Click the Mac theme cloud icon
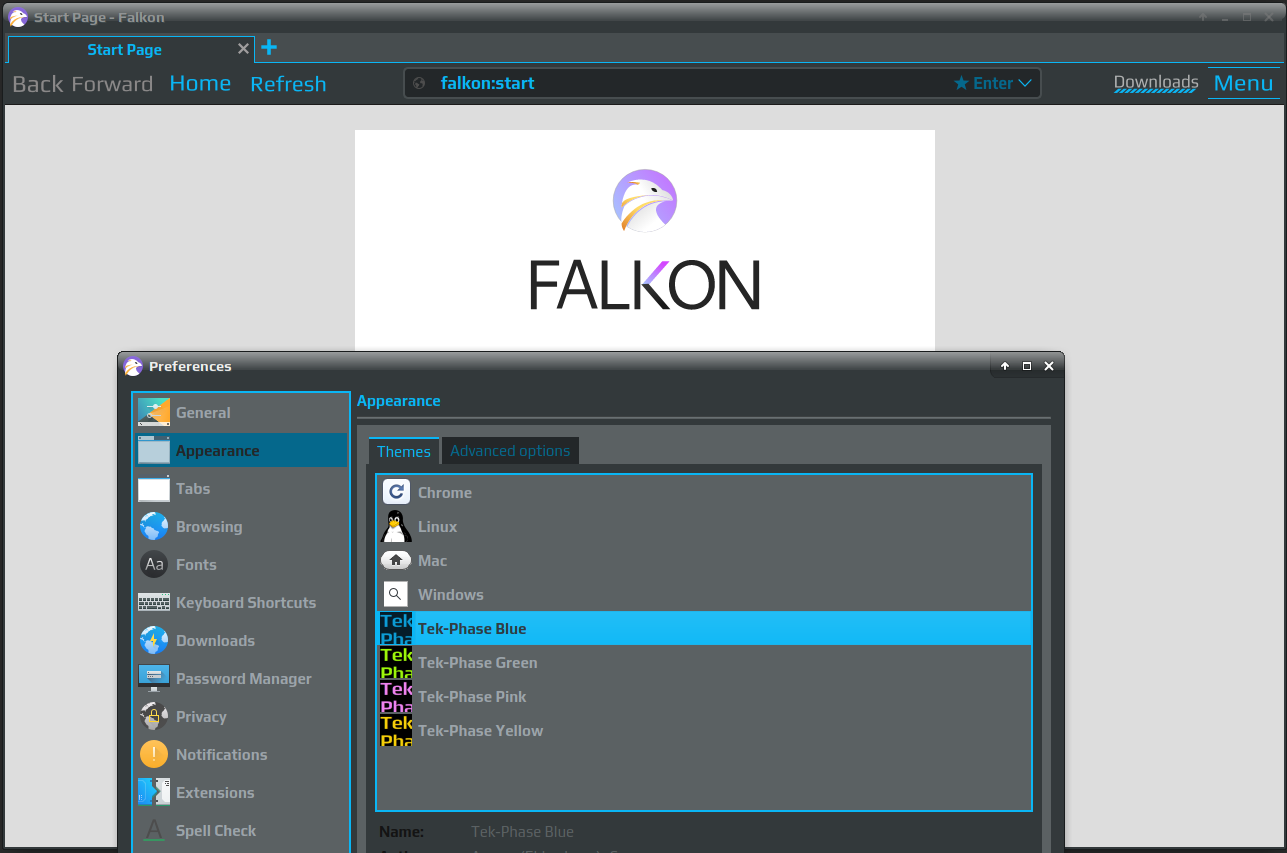 tap(396, 560)
